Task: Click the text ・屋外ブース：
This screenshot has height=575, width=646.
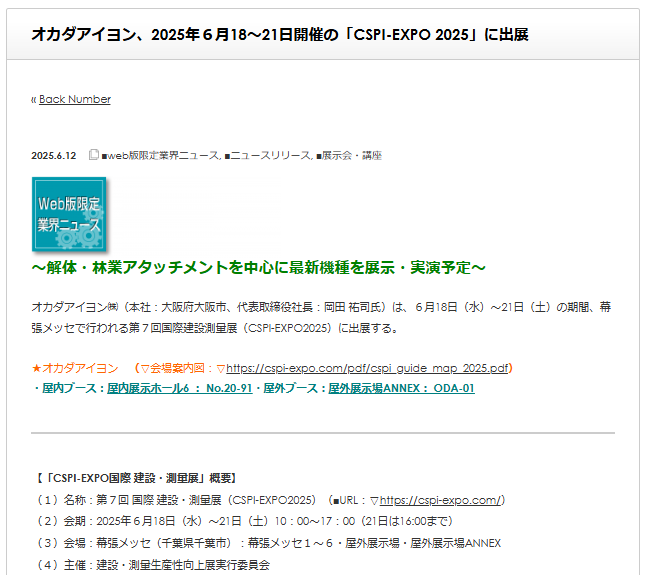Action: pyautogui.click(x=290, y=388)
